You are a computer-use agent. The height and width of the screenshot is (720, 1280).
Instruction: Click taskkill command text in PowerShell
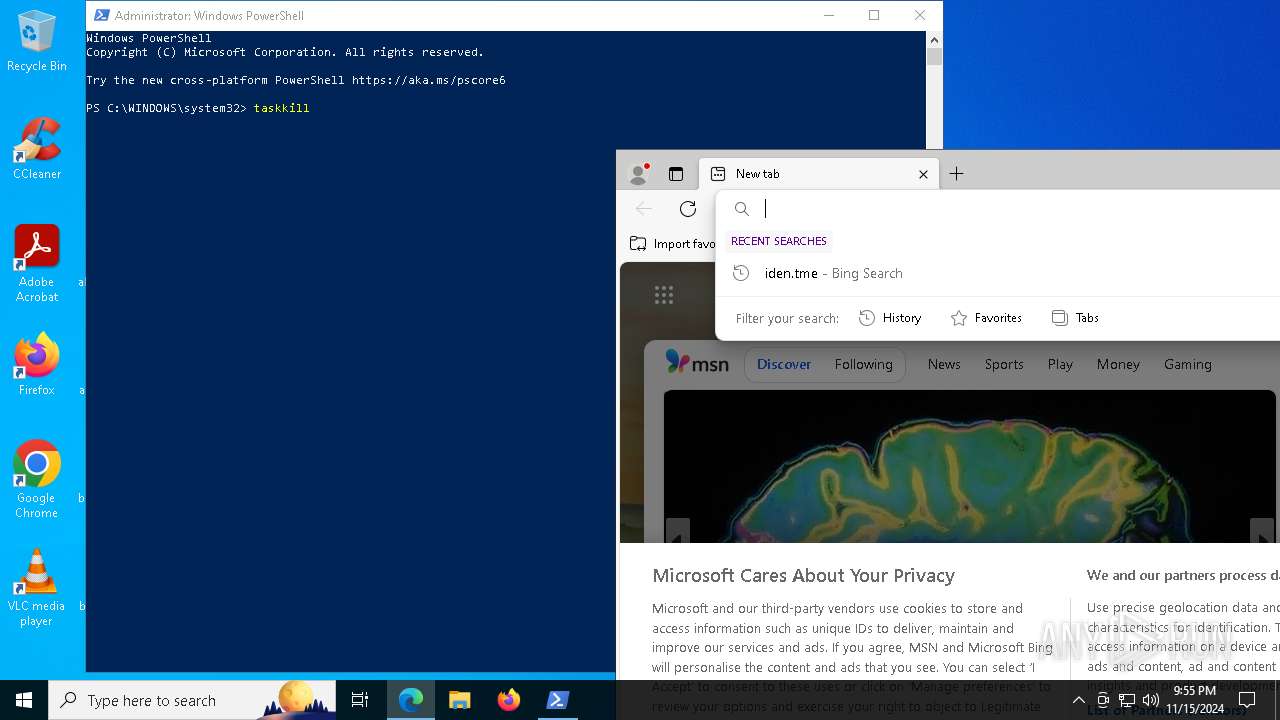pyautogui.click(x=281, y=108)
